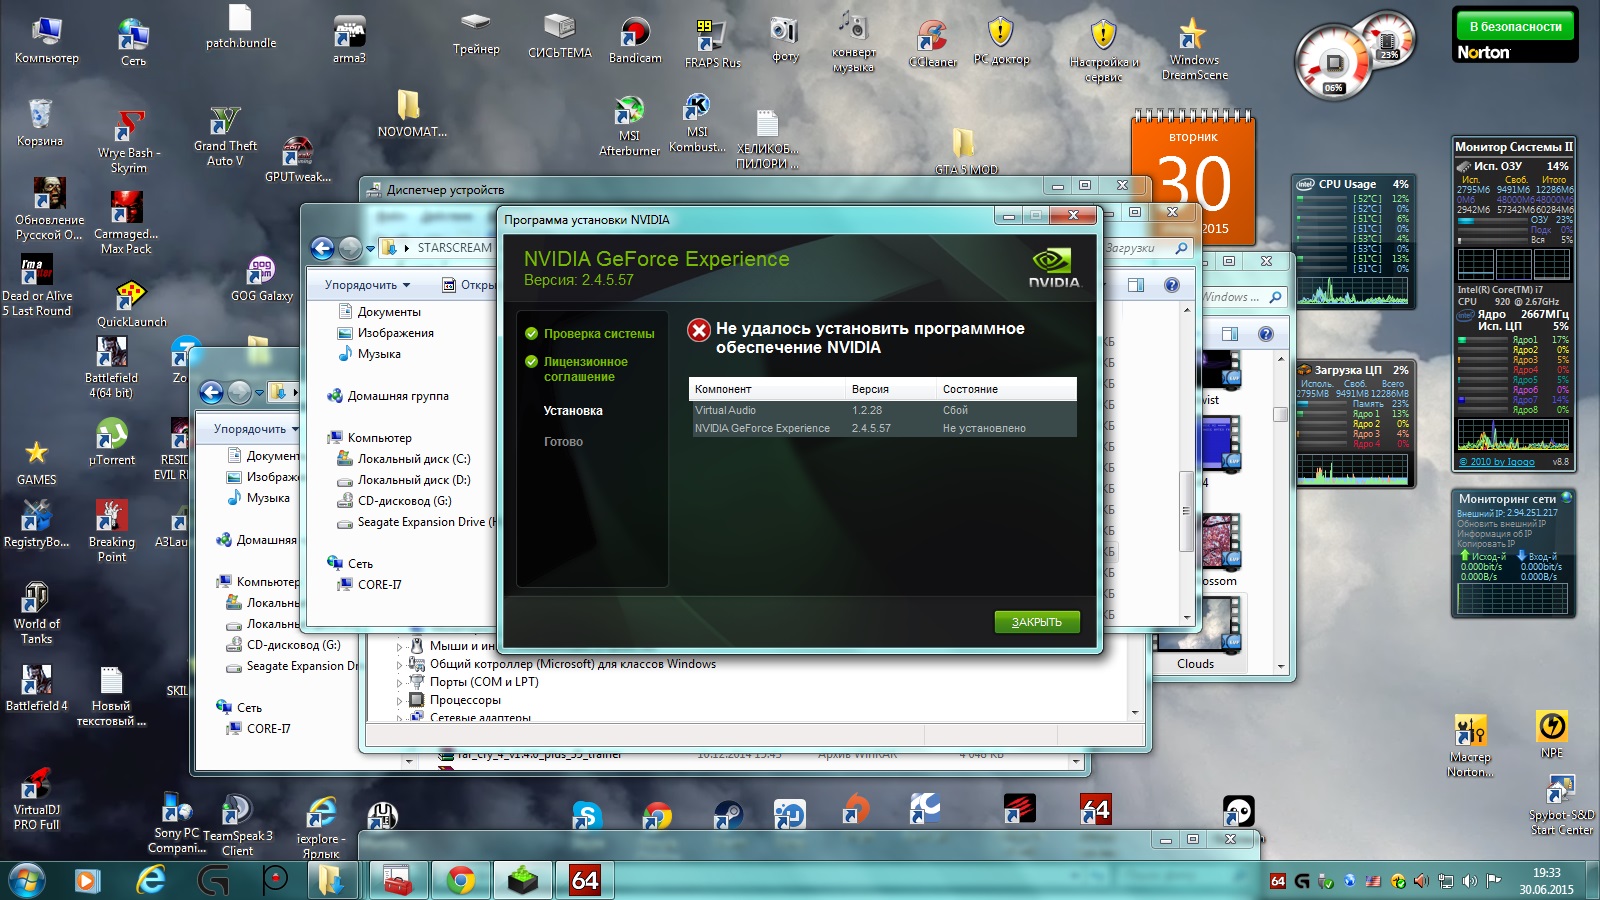Click the Состояние column header
Viewport: 1600px width, 900px height.
[x=970, y=389]
